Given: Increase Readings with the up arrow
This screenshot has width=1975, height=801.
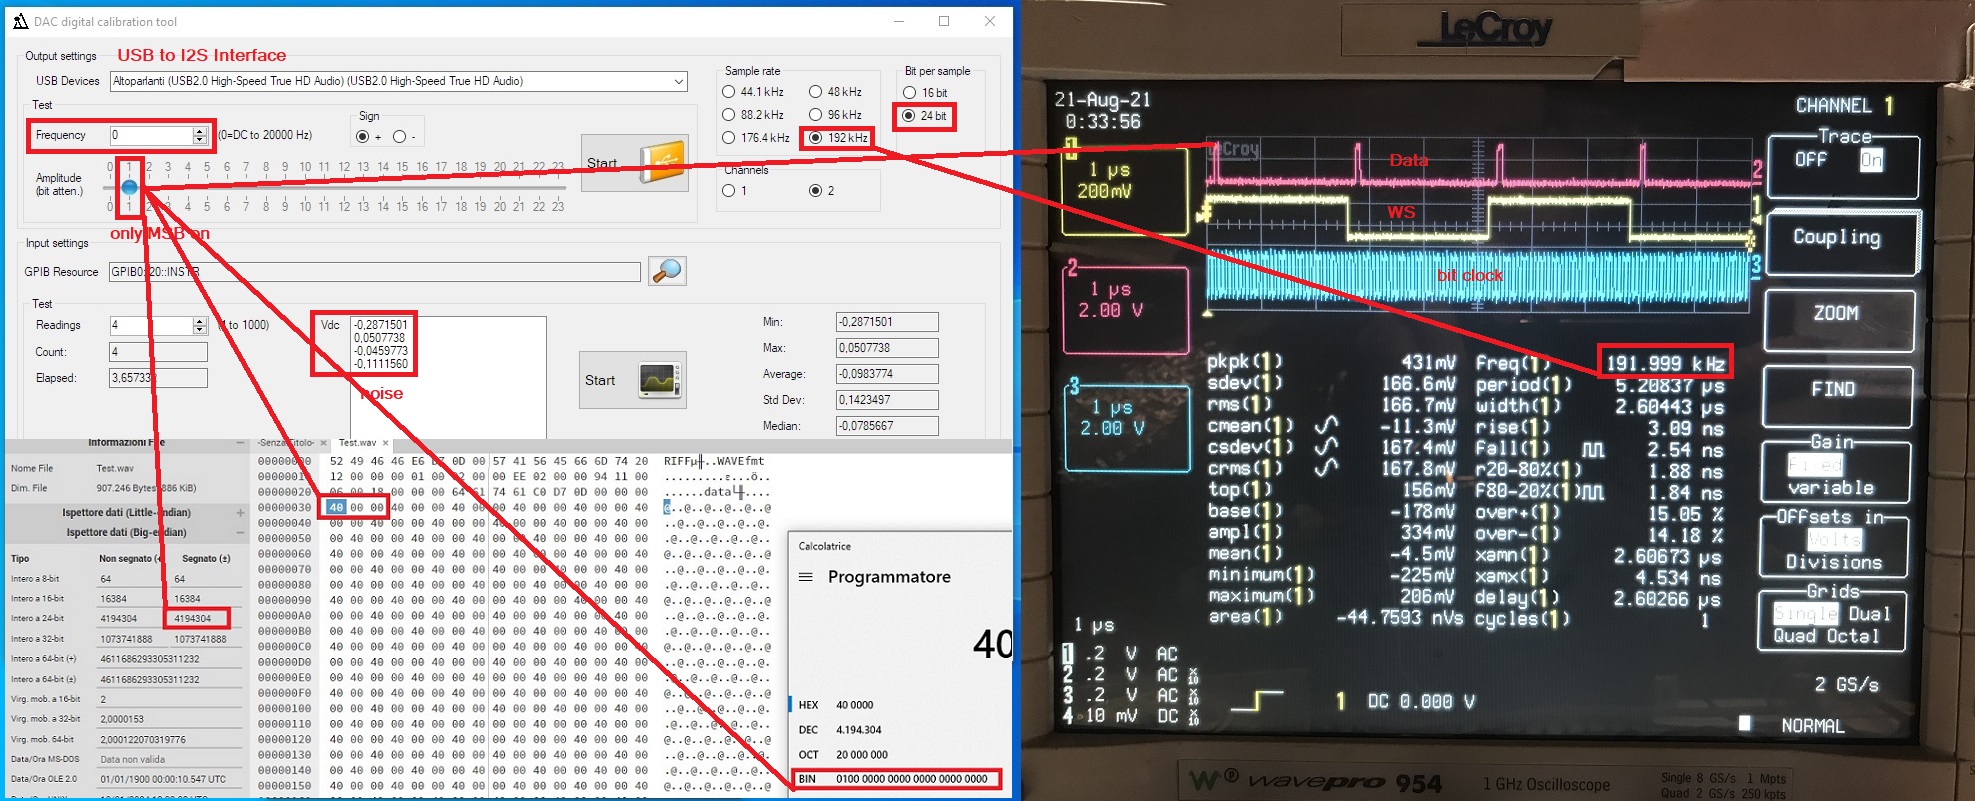Looking at the screenshot, I should tap(200, 321).
